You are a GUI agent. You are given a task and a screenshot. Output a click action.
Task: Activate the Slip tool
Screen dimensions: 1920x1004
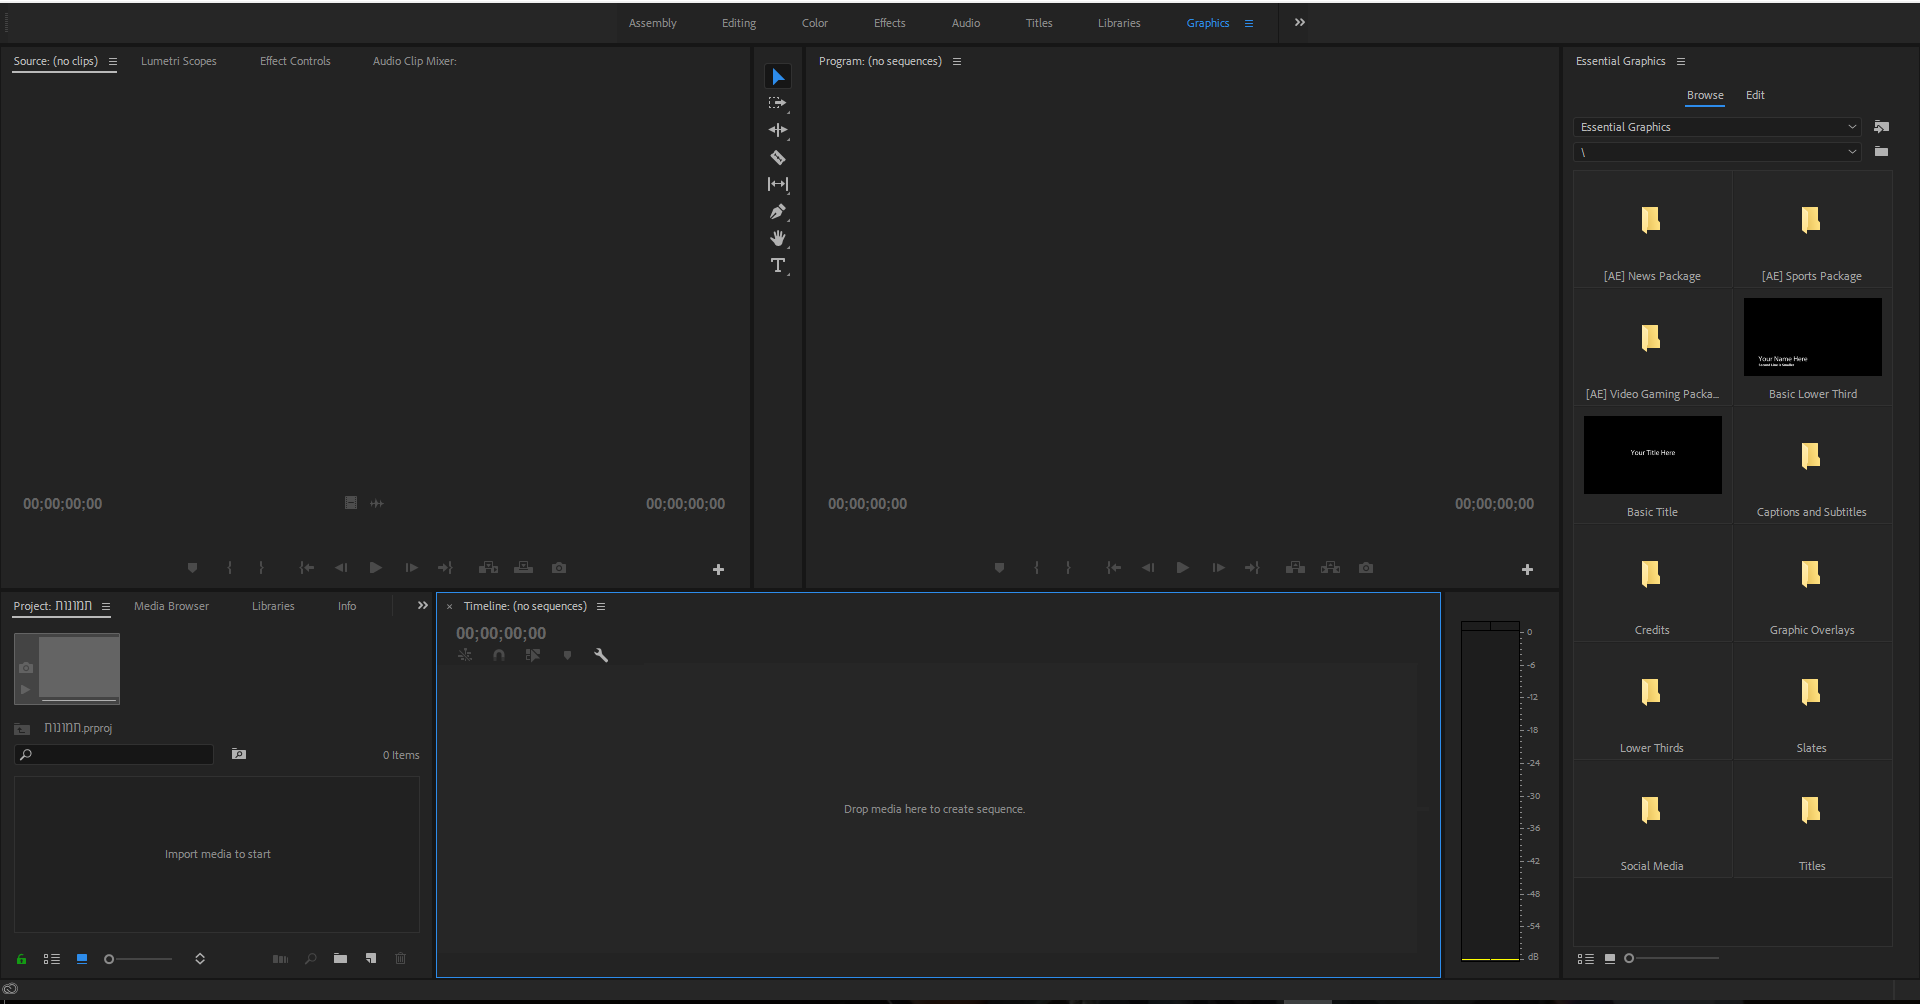pyautogui.click(x=778, y=184)
